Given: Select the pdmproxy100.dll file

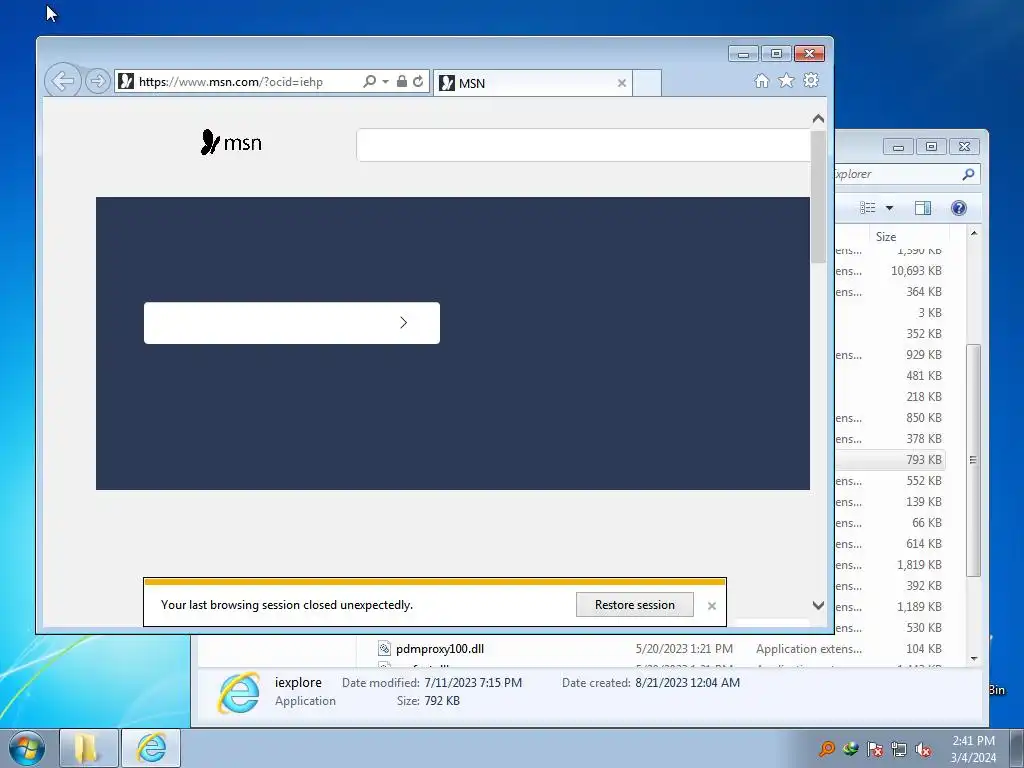Looking at the screenshot, I should tap(440, 648).
